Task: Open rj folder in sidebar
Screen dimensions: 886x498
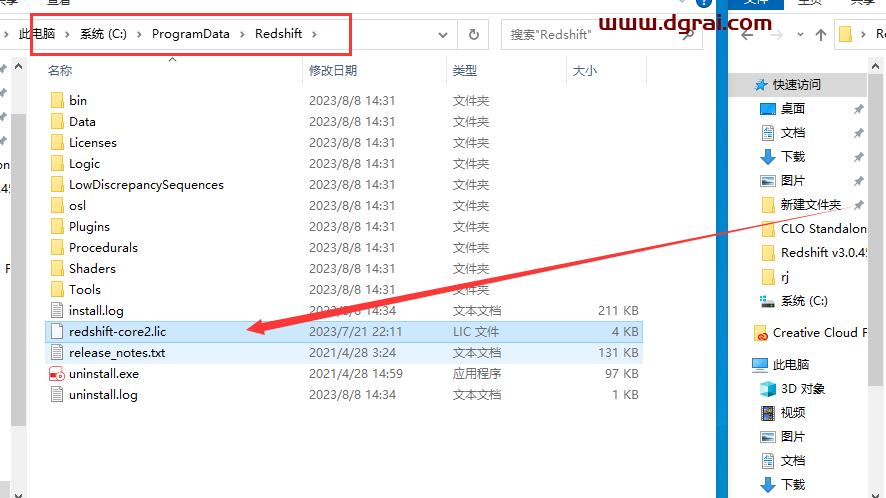Action: (x=784, y=277)
